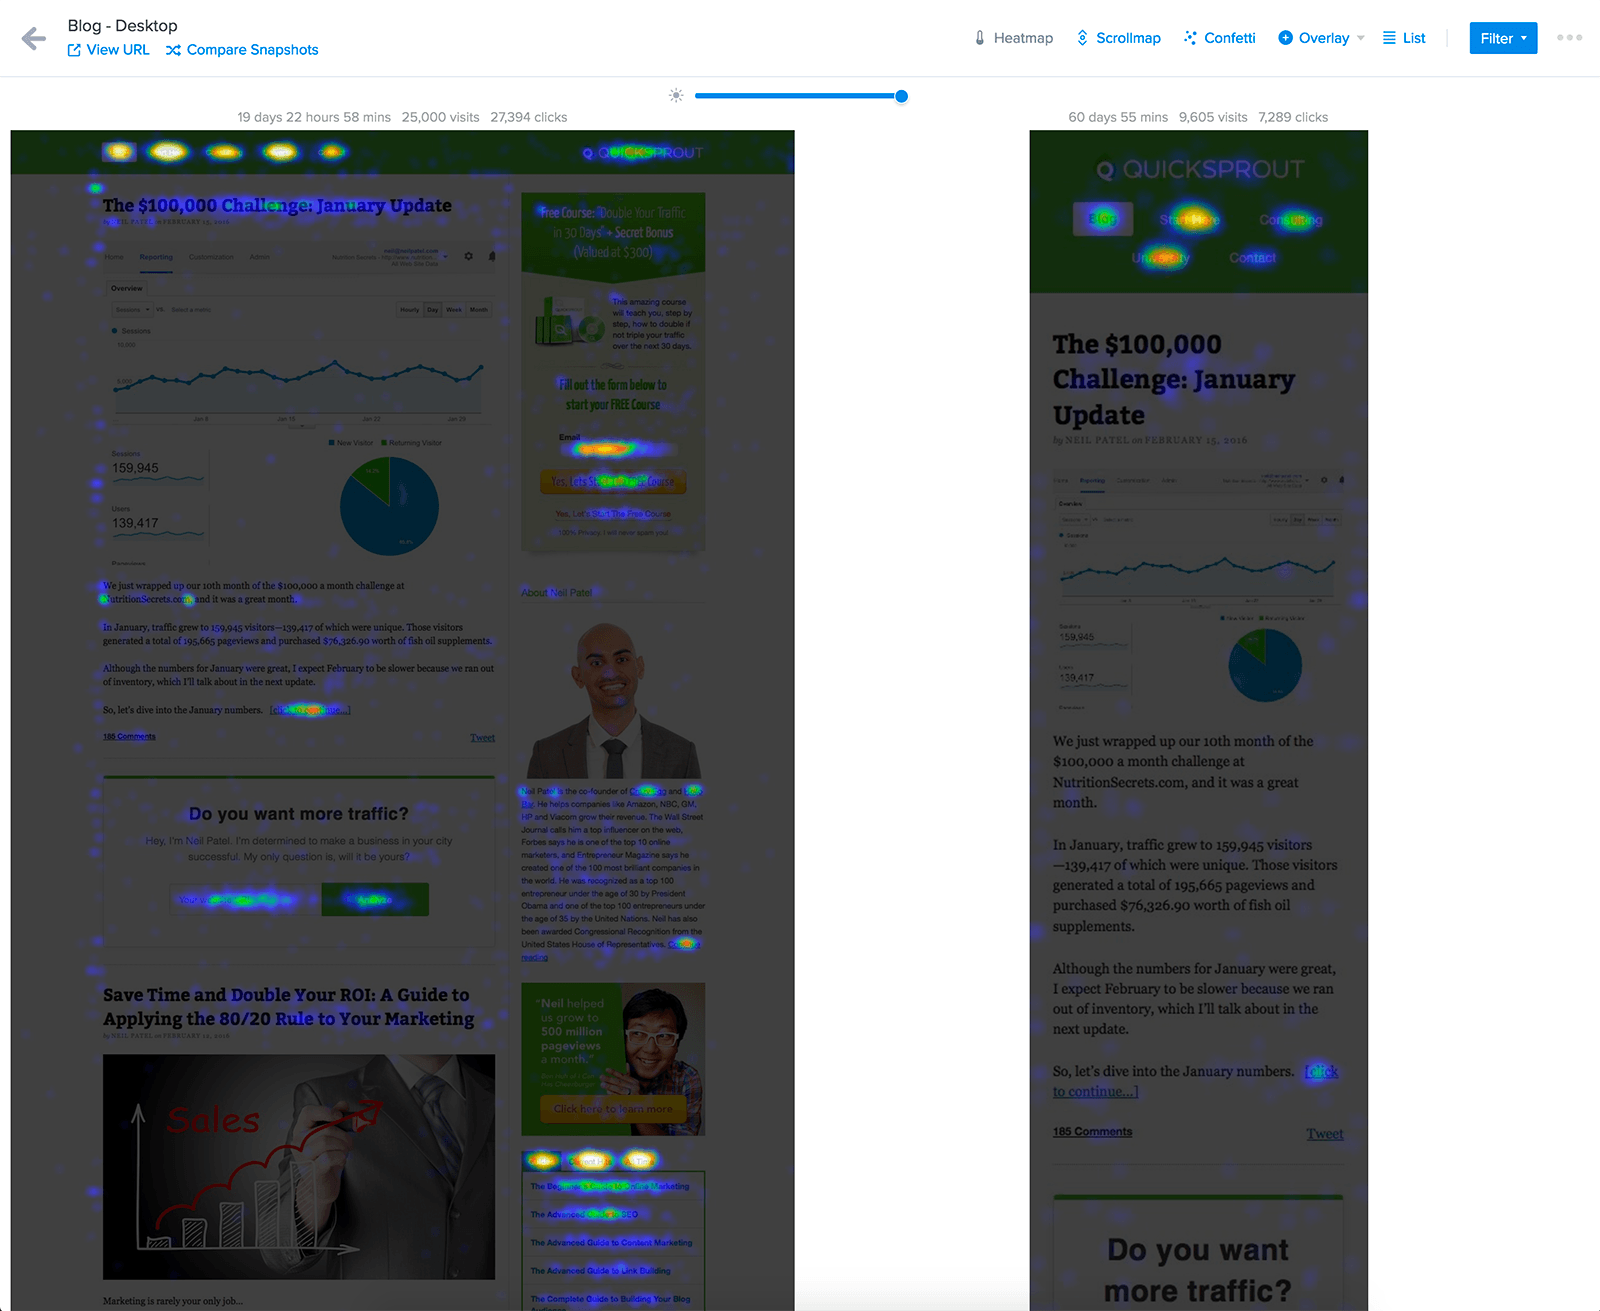Click the back arrow to exit snapshot
Image resolution: width=1600 pixels, height=1311 pixels.
(33, 38)
